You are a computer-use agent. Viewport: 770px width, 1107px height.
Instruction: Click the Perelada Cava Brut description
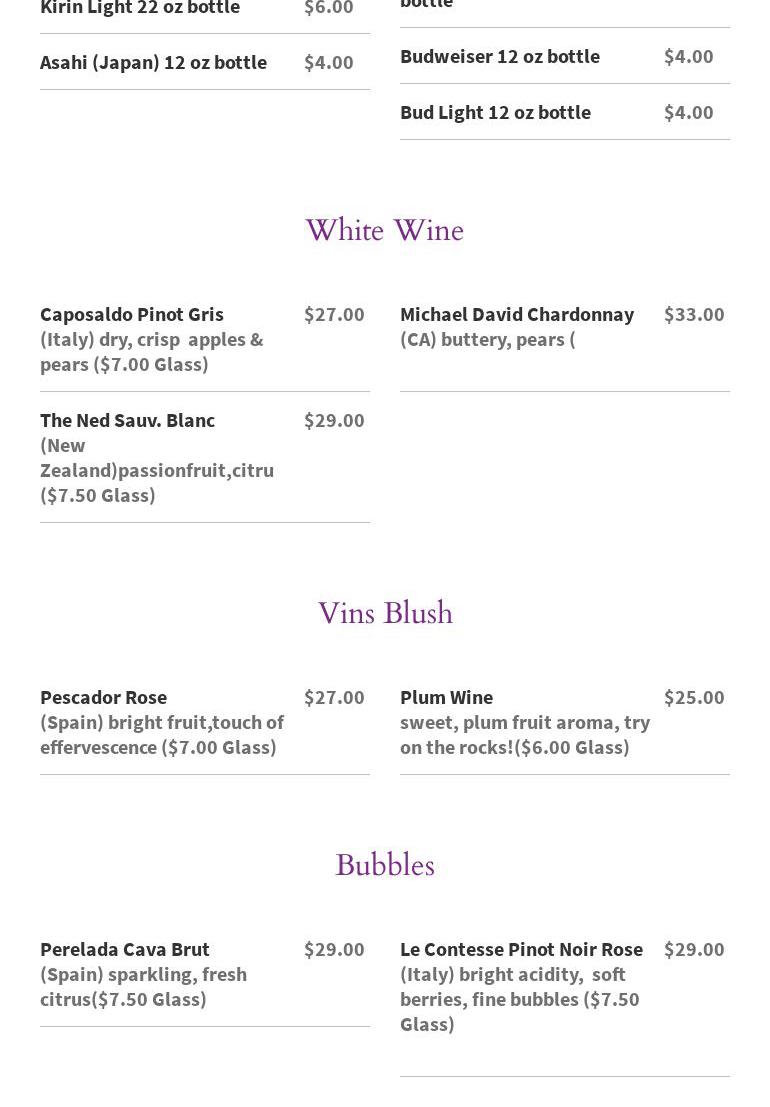coord(143,987)
